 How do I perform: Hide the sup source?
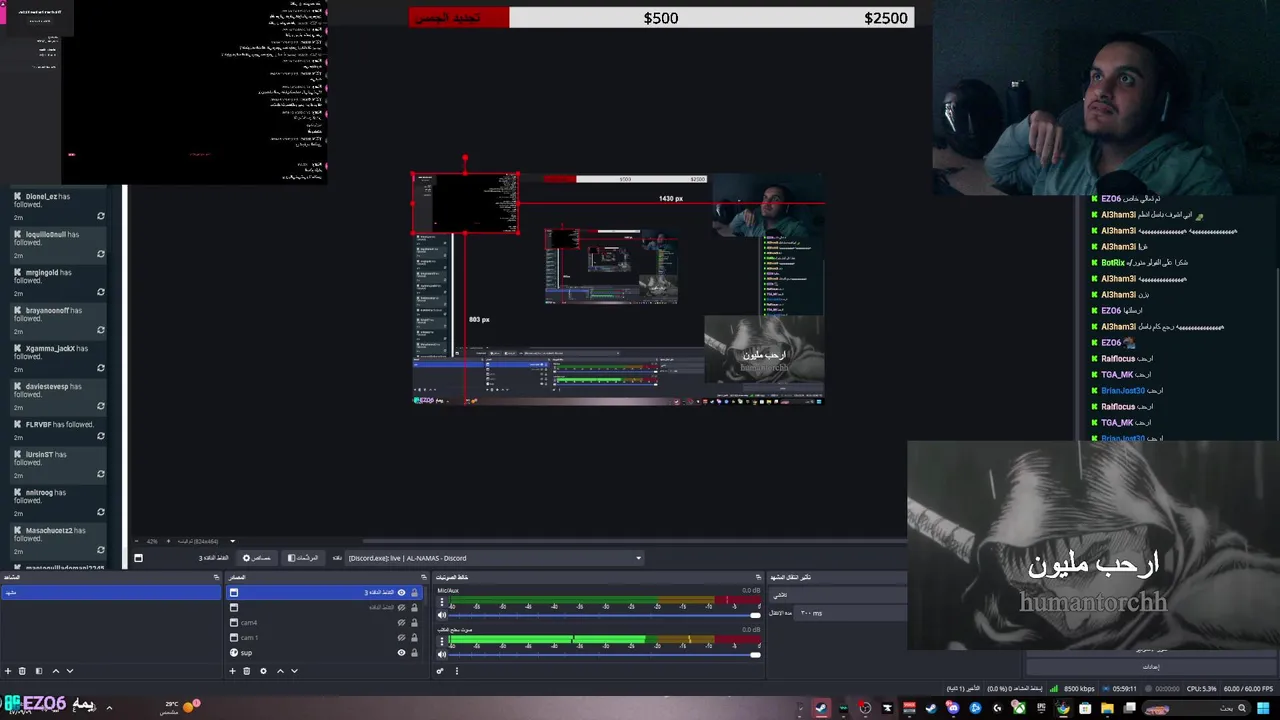[401, 653]
